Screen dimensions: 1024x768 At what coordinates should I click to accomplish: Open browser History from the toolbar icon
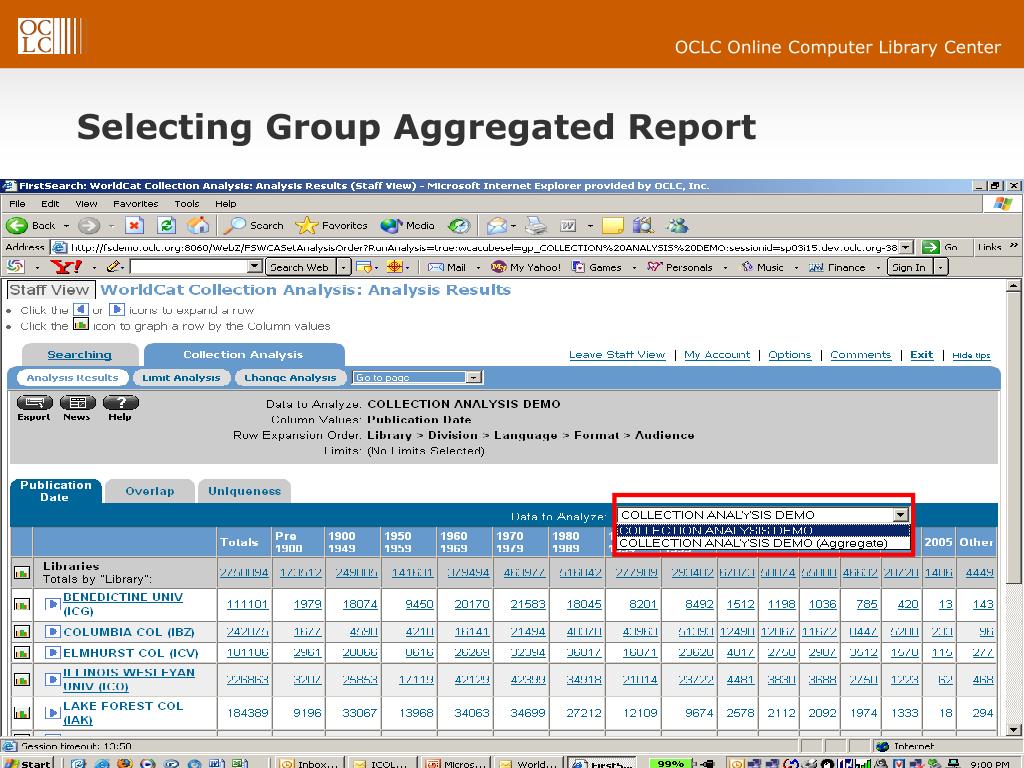pyautogui.click(x=459, y=226)
